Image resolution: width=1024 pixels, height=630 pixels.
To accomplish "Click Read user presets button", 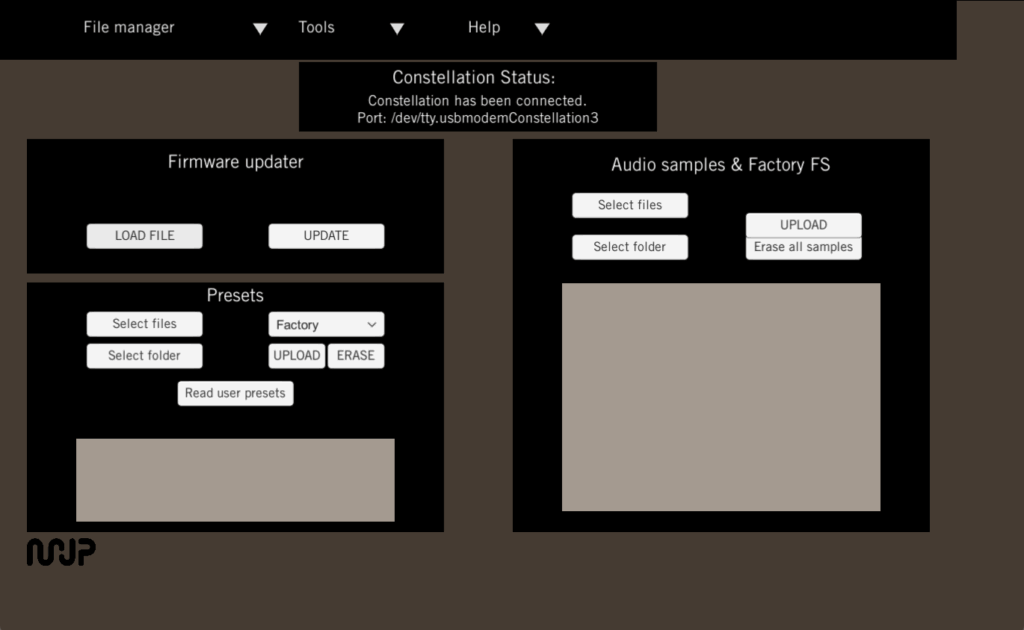I will 235,393.
